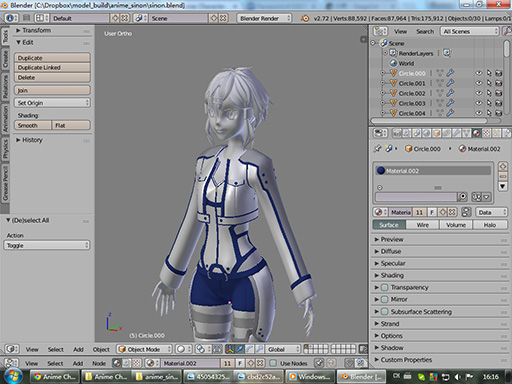512x384 pixels.
Task: Open the All Scenes outliner dropdown
Action: (x=470, y=31)
